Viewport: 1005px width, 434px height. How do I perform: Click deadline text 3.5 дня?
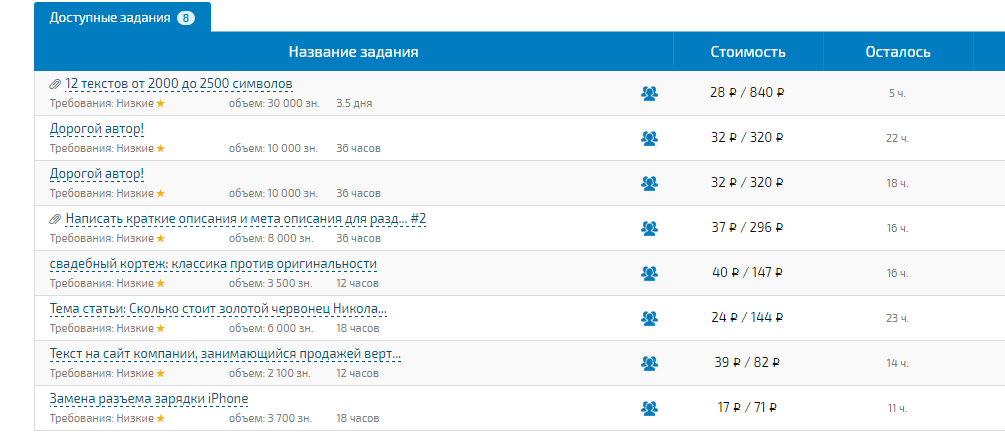pos(354,103)
